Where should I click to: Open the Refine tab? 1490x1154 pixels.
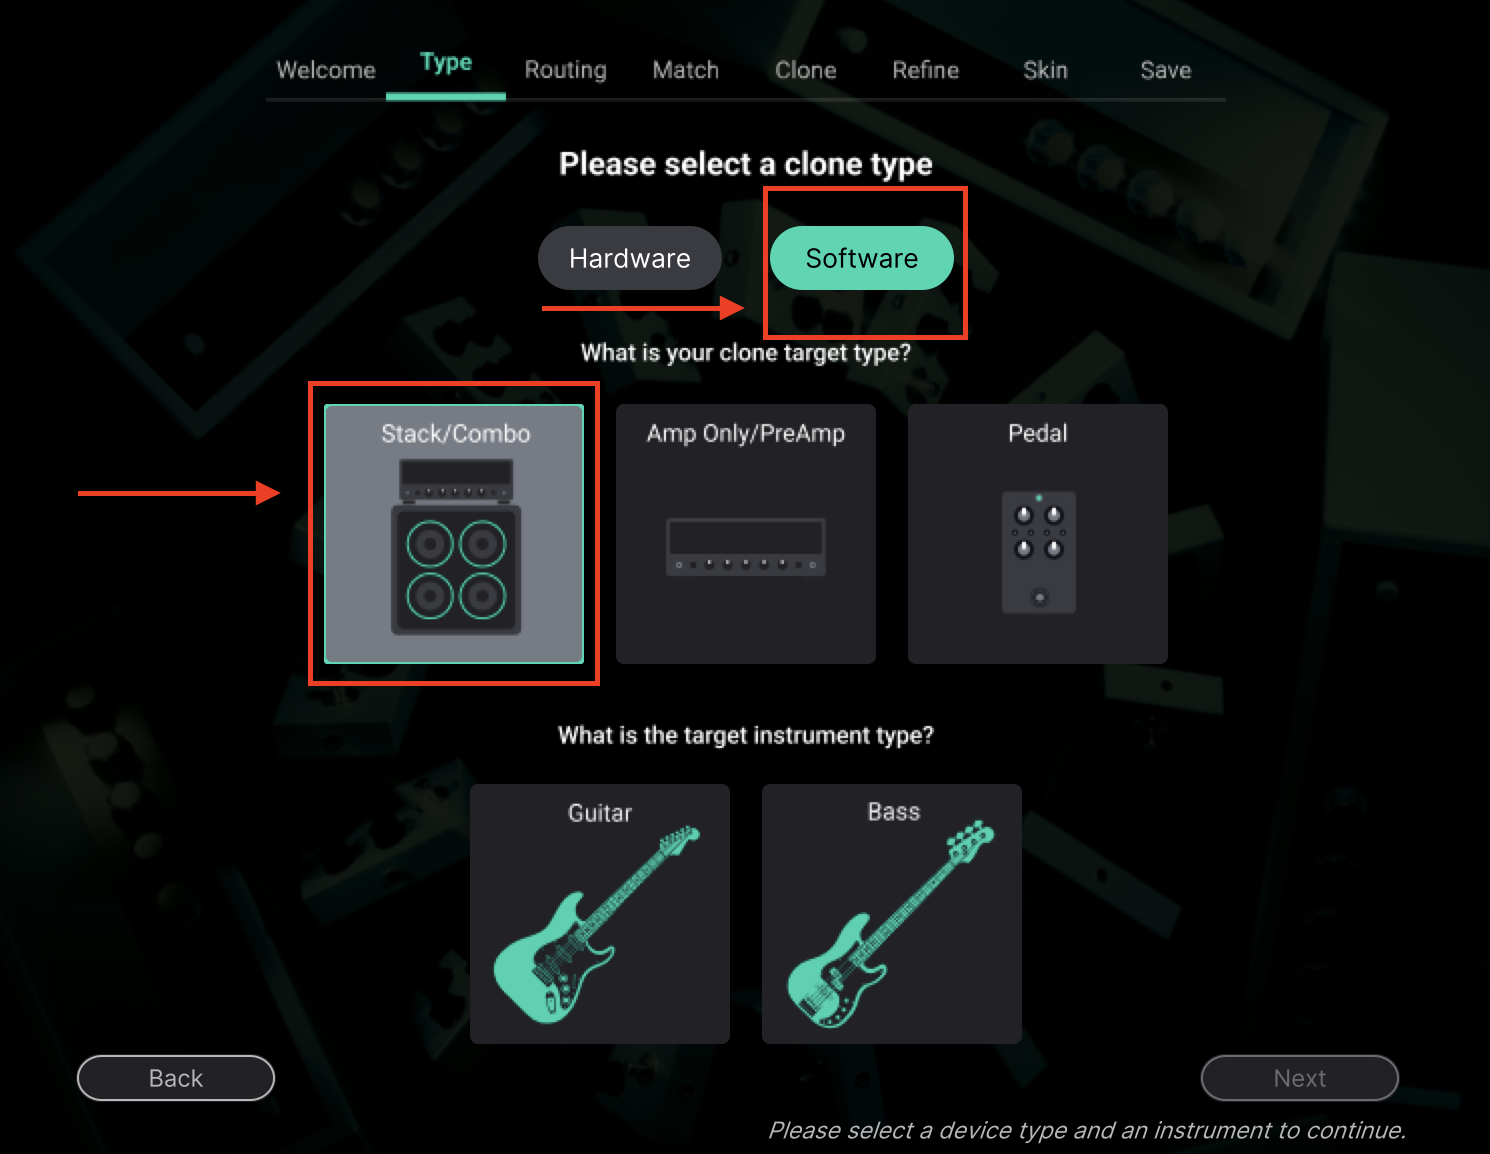[926, 70]
